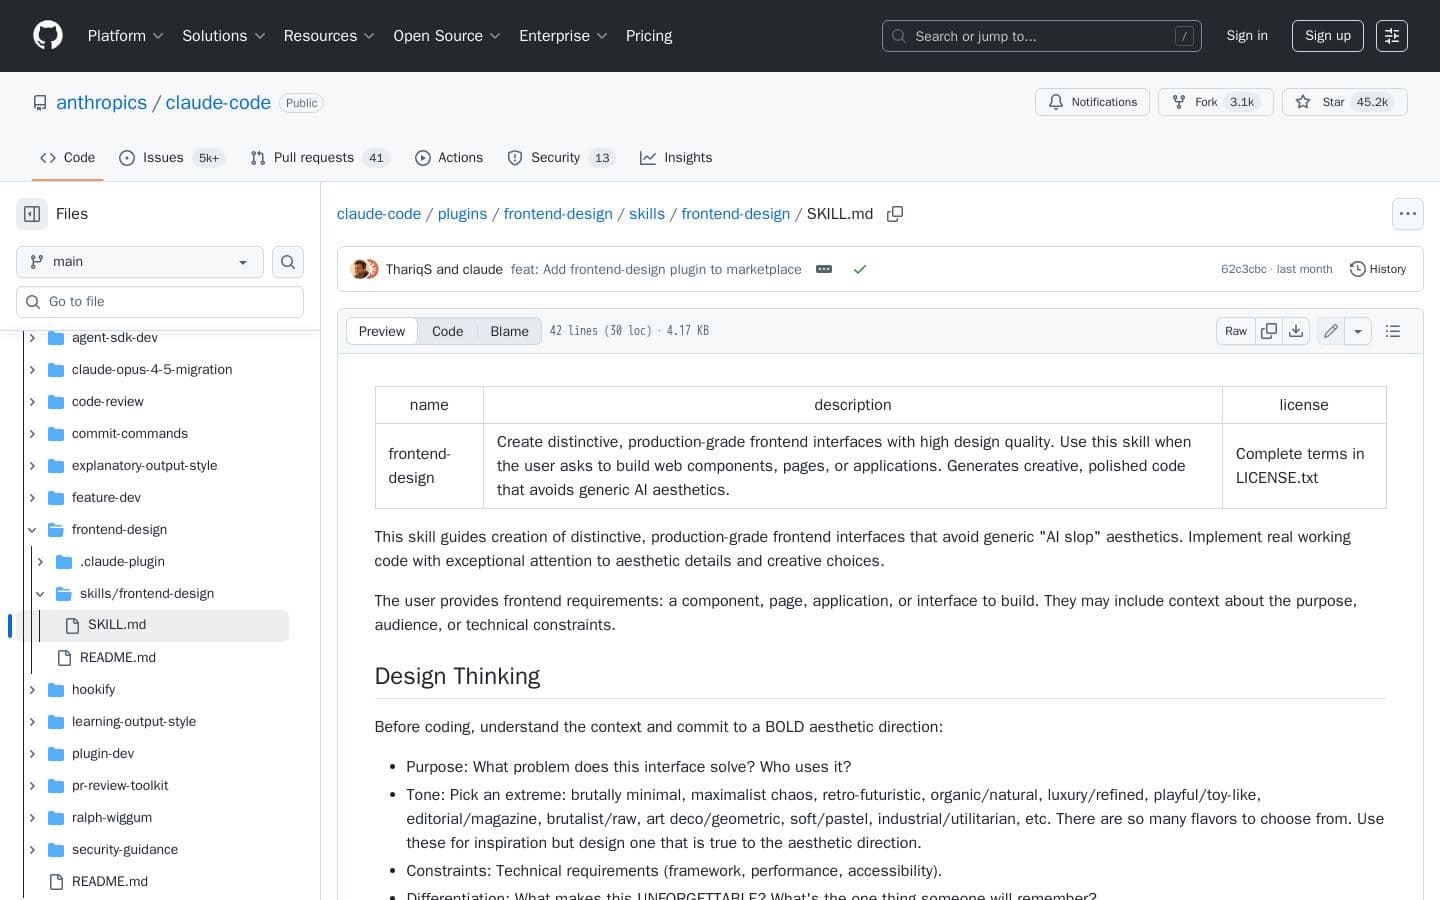Click the Go to file search box
The height and width of the screenshot is (900, 1440).
[x=160, y=301]
